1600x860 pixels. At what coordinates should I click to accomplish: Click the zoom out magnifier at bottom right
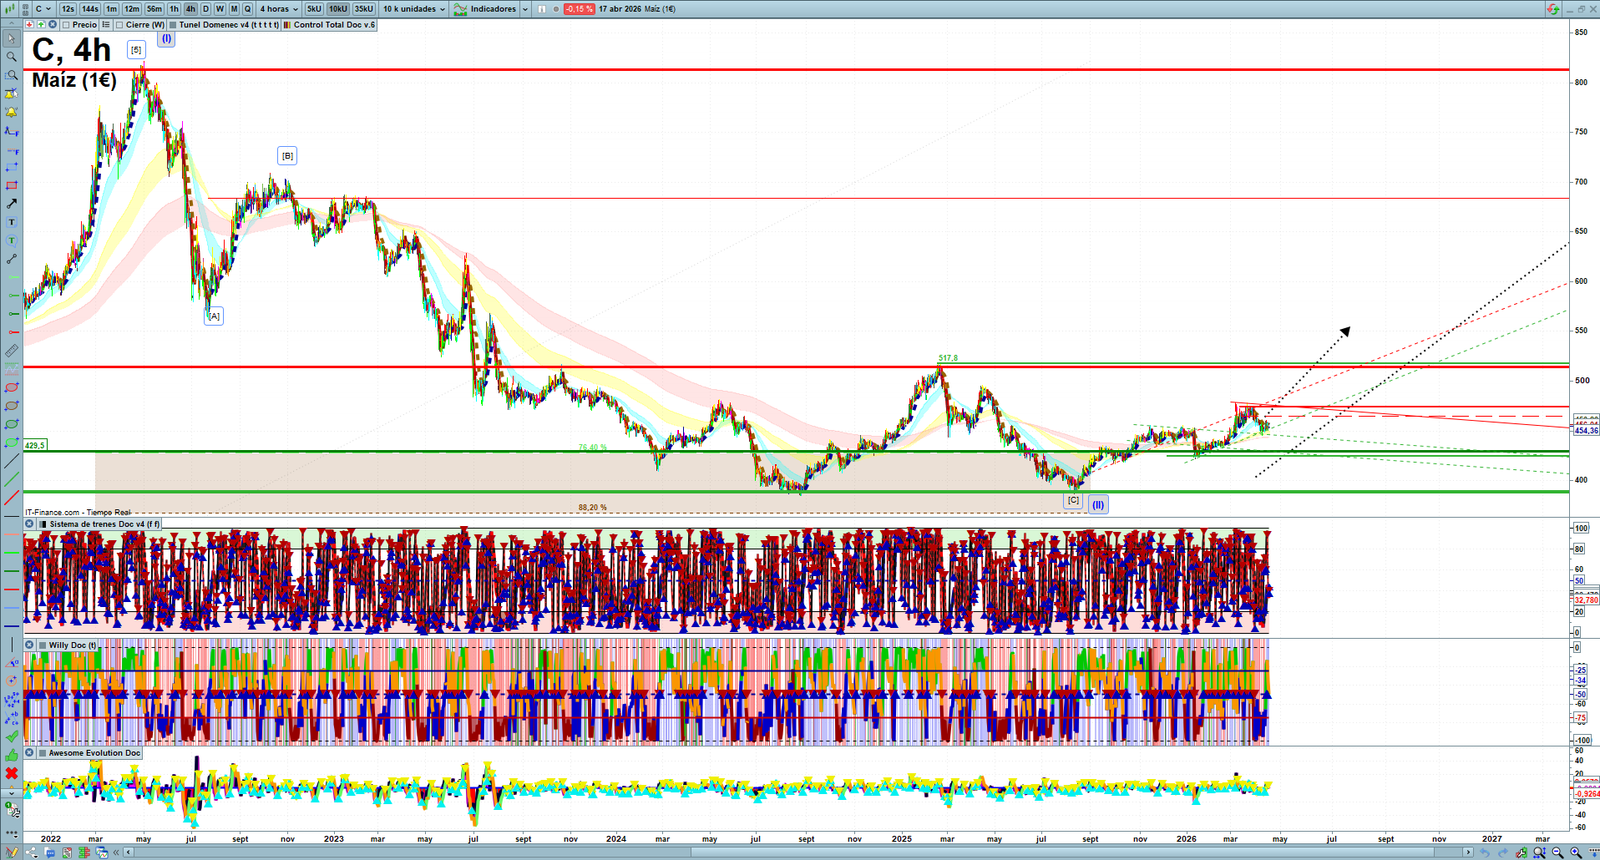1557,852
